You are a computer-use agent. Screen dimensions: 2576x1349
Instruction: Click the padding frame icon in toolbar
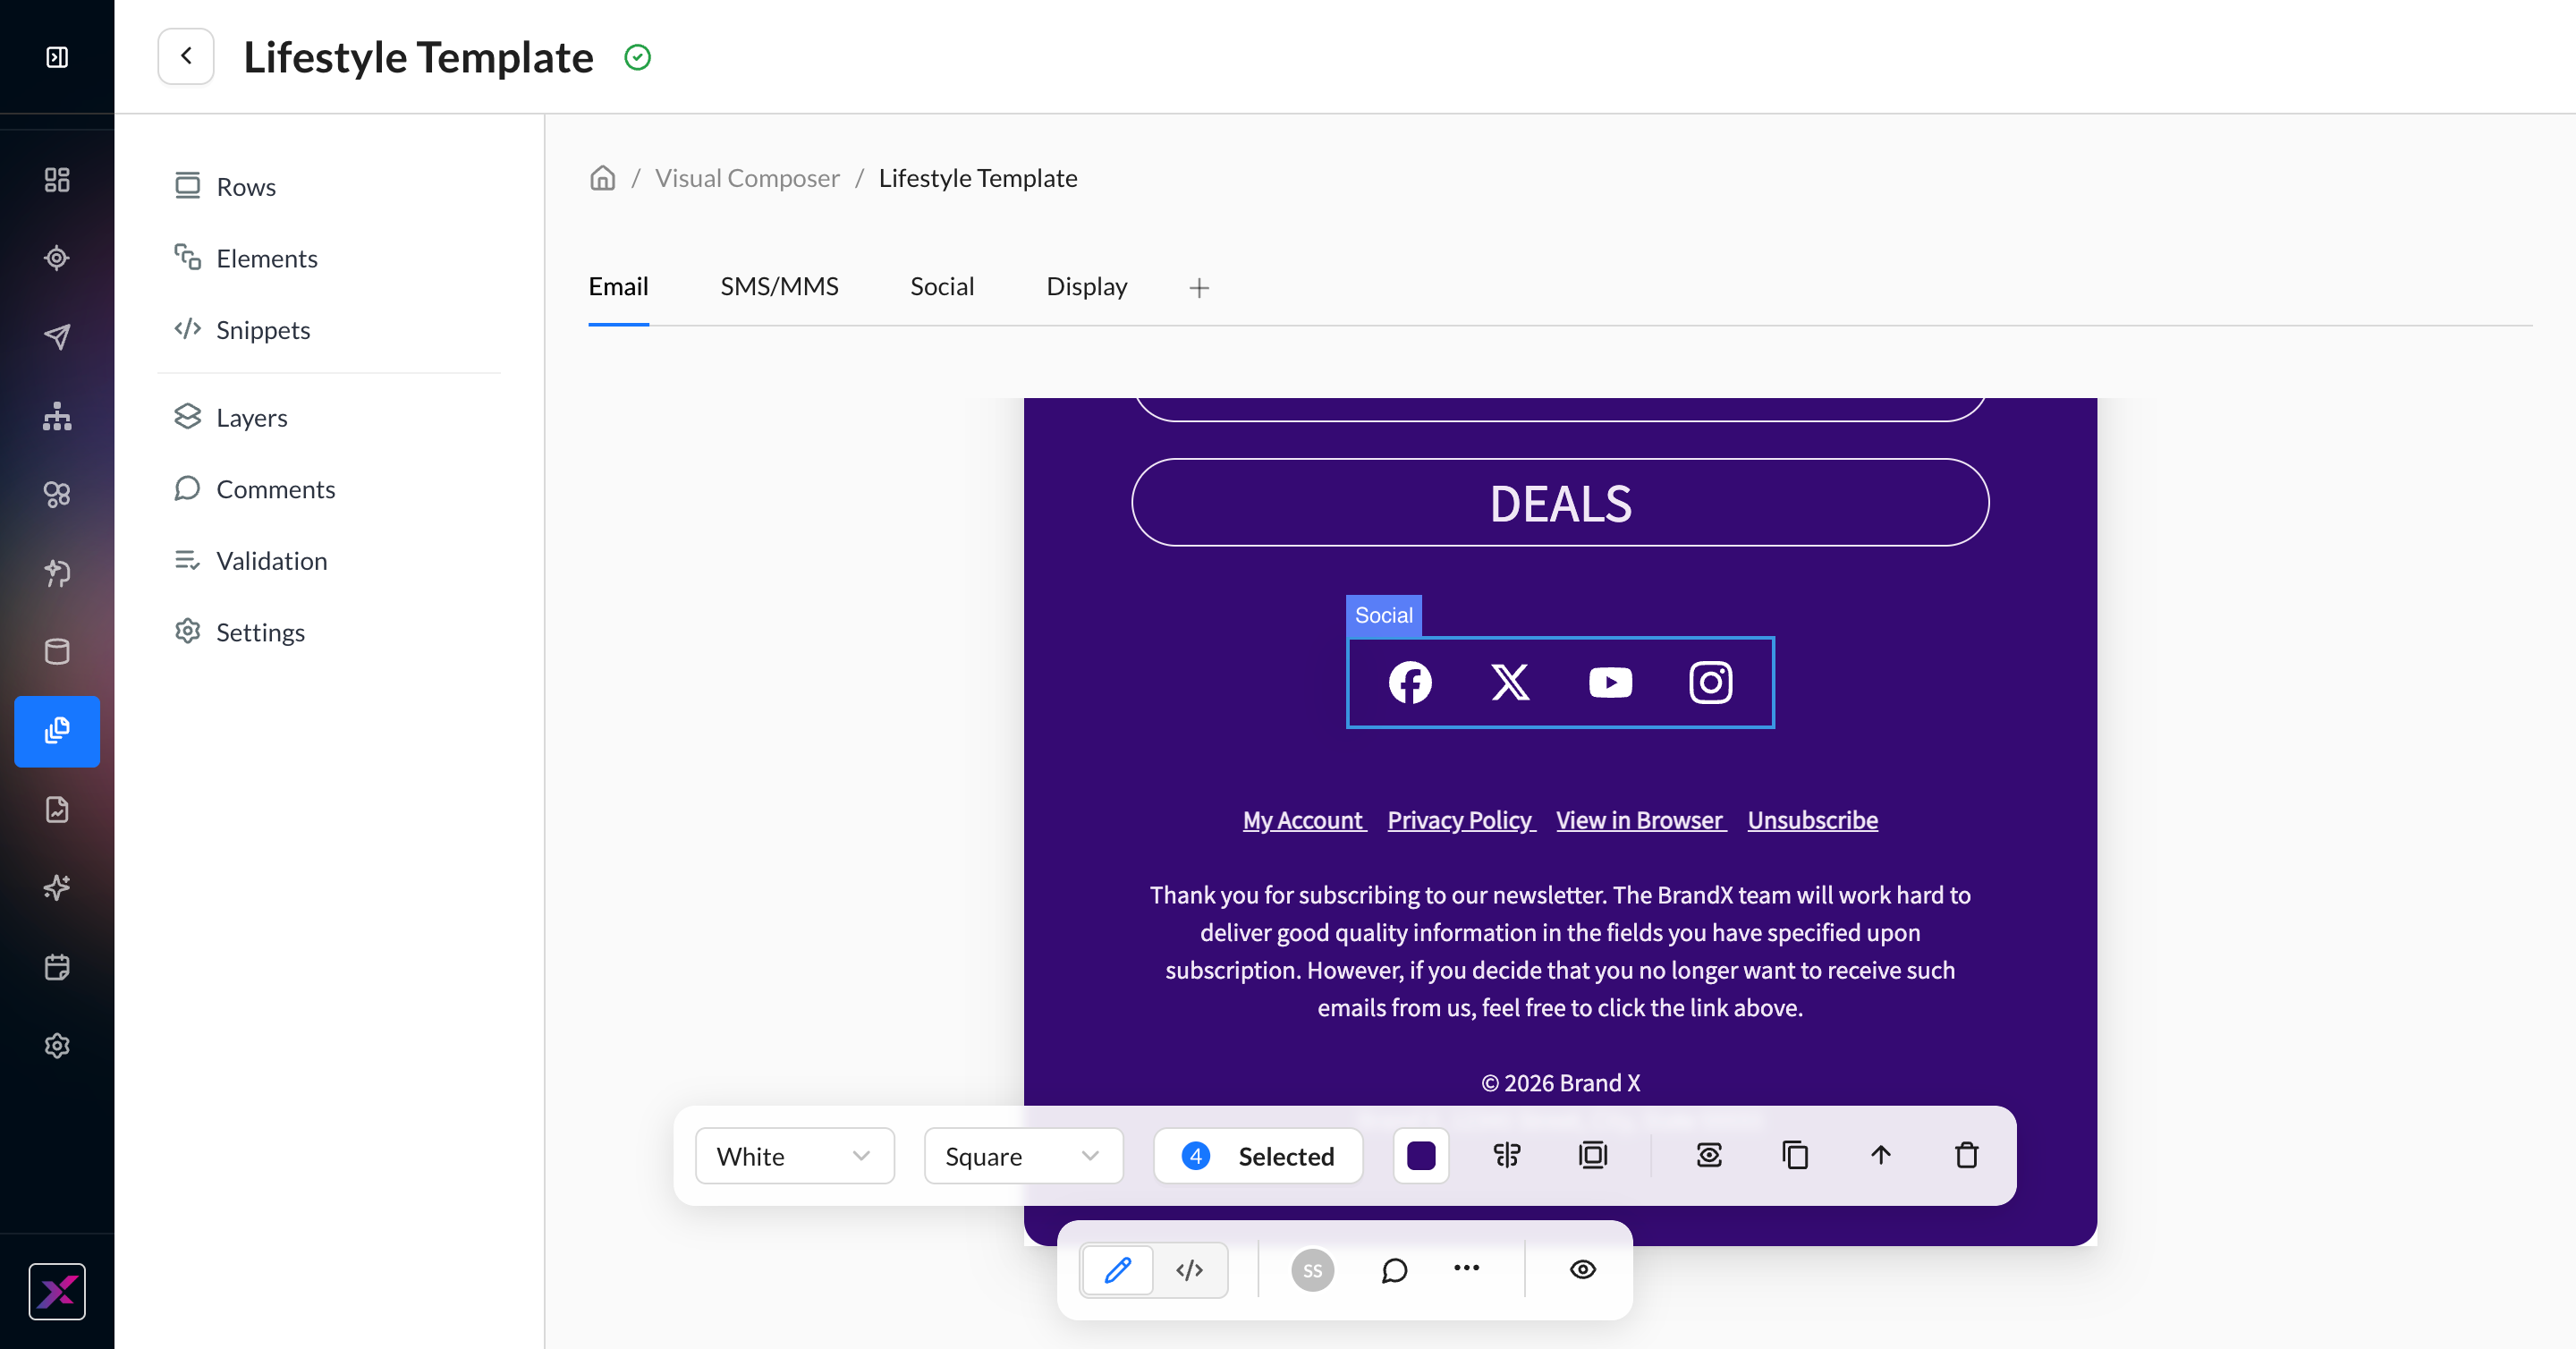click(x=1592, y=1156)
